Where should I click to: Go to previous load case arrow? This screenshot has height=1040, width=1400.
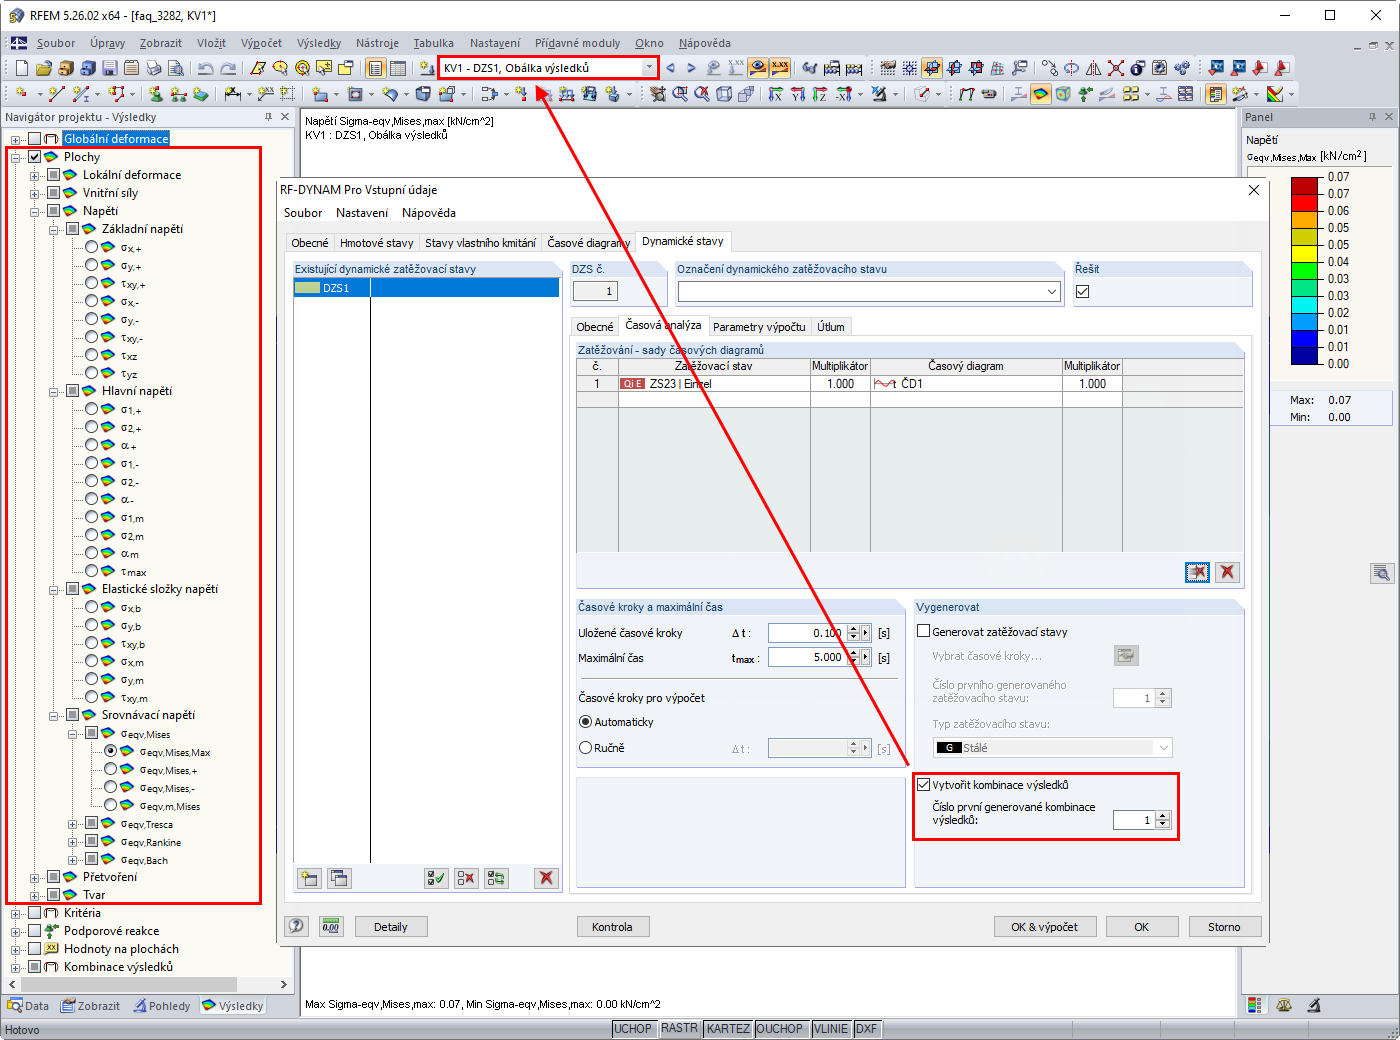pyautogui.click(x=670, y=68)
